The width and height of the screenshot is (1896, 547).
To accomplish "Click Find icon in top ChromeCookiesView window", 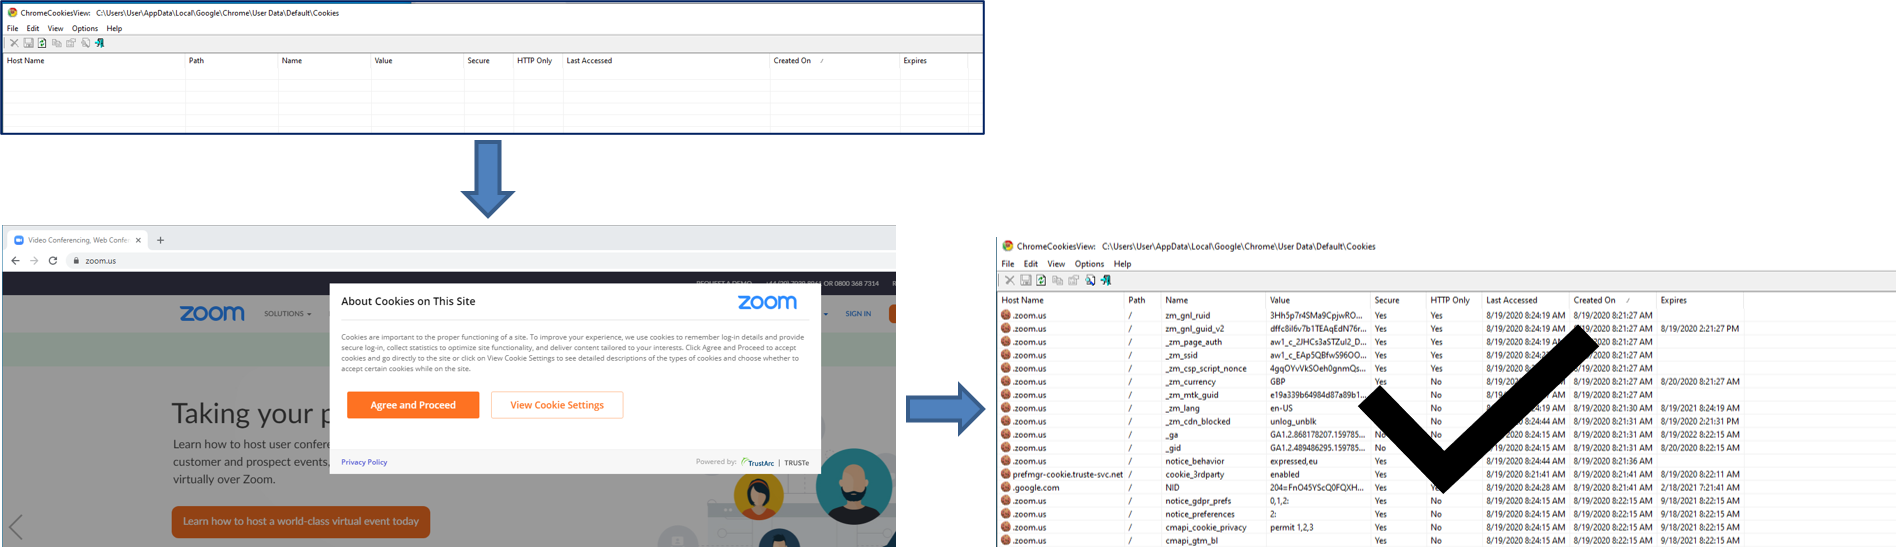I will 86,43.
